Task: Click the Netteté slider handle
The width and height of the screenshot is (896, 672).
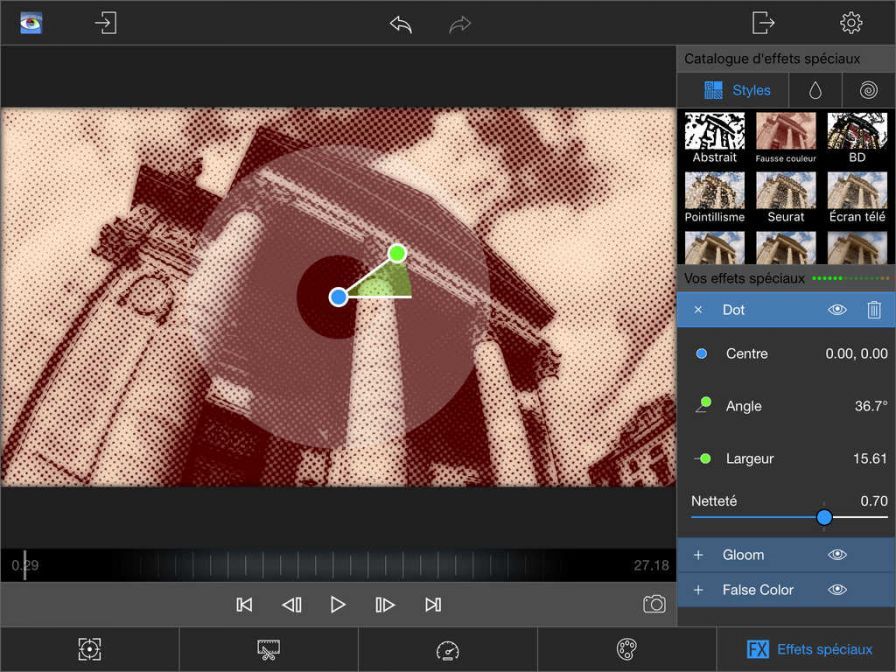Action: pos(824,517)
